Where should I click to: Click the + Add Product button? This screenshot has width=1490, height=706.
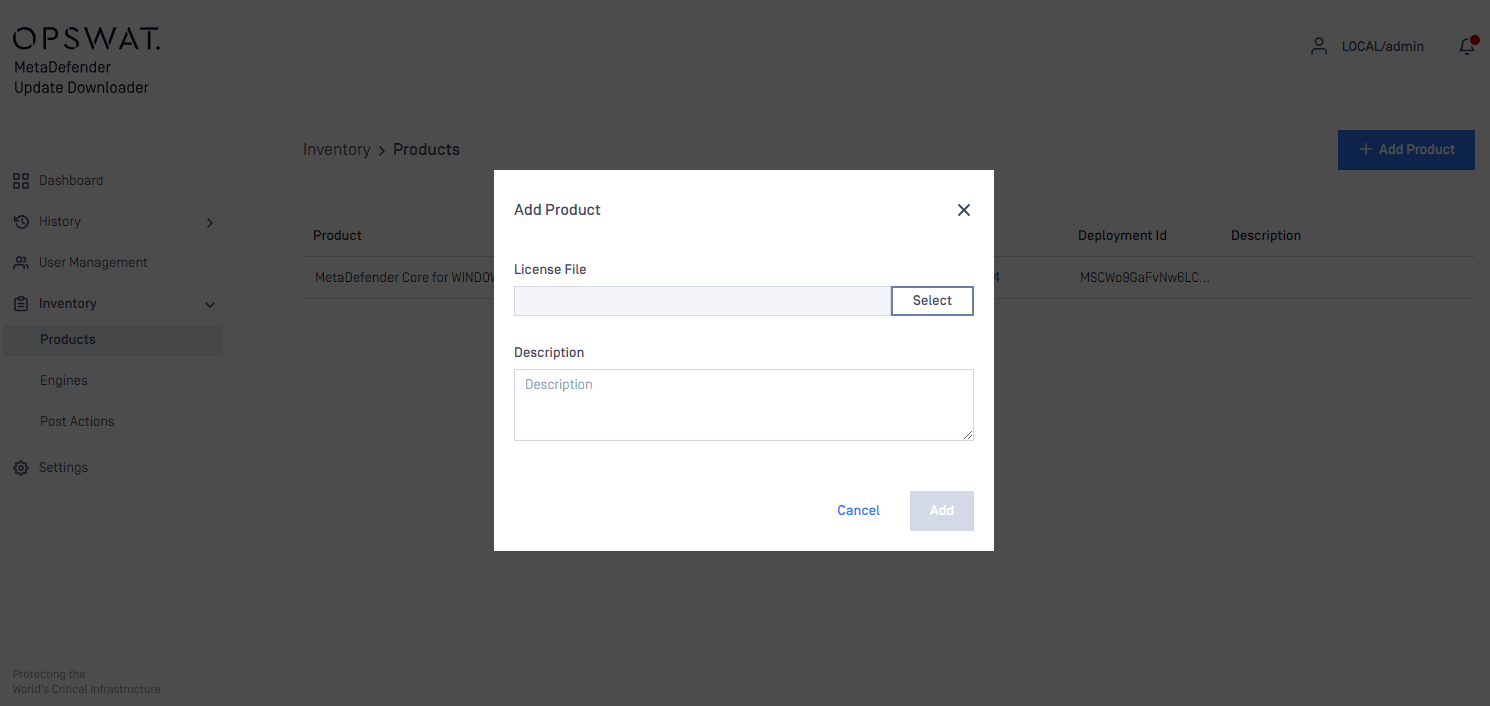click(1406, 150)
